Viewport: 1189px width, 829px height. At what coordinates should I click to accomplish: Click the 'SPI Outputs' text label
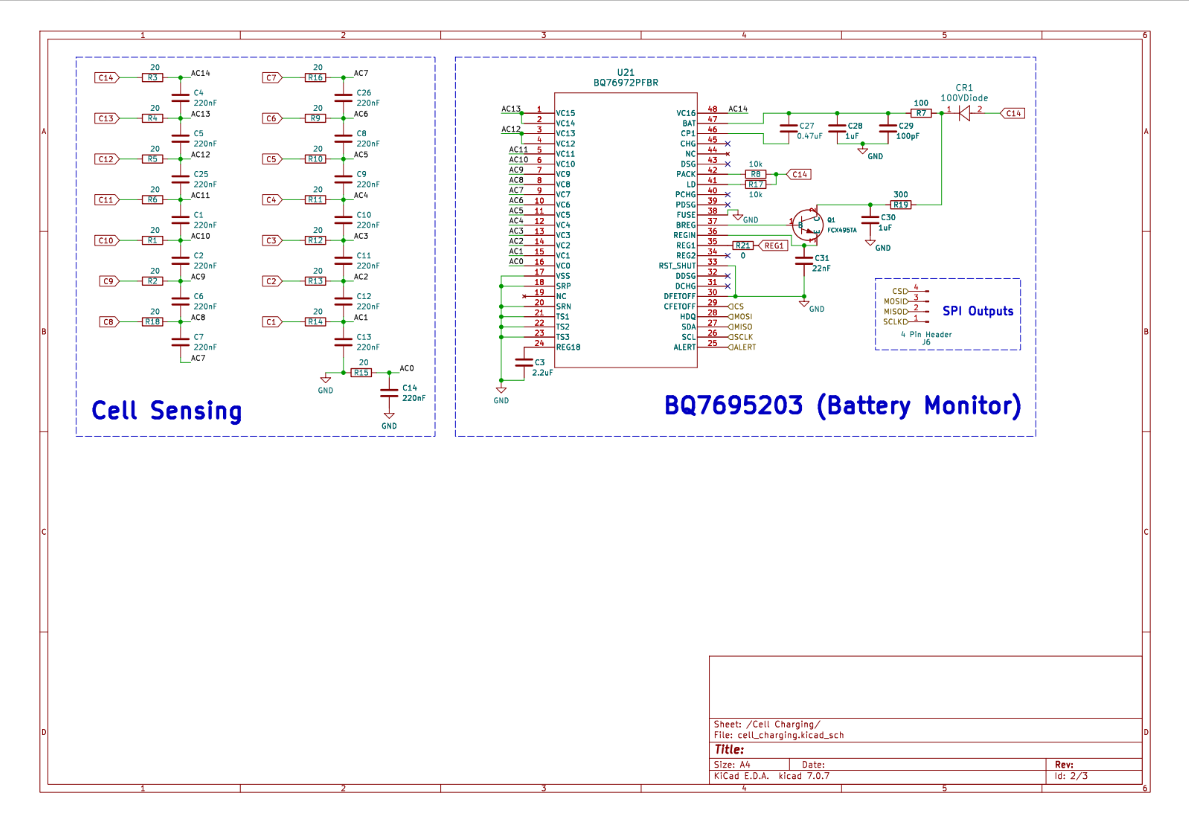[x=977, y=311]
